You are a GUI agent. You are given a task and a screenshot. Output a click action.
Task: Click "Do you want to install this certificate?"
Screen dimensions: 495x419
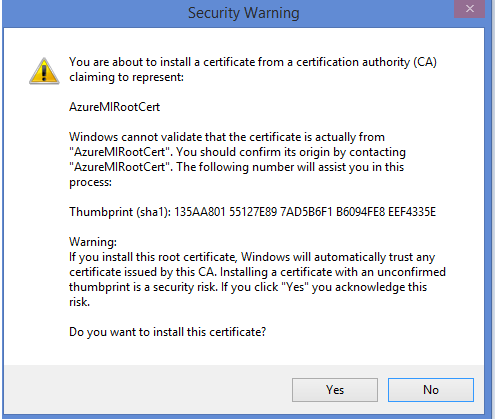[167, 332]
